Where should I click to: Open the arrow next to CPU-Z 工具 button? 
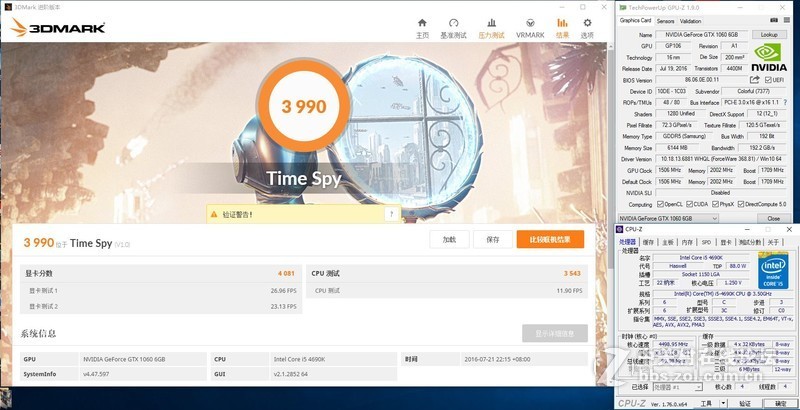coord(722,404)
